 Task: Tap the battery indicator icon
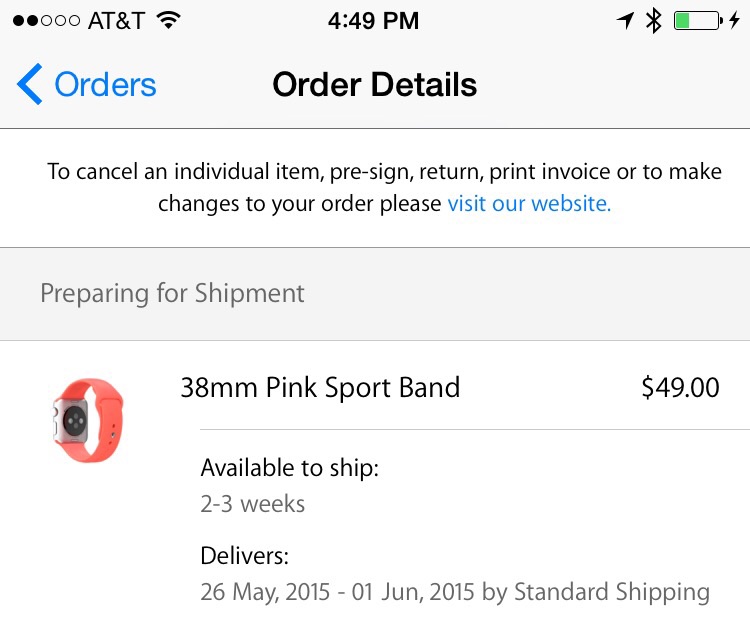pos(698,21)
